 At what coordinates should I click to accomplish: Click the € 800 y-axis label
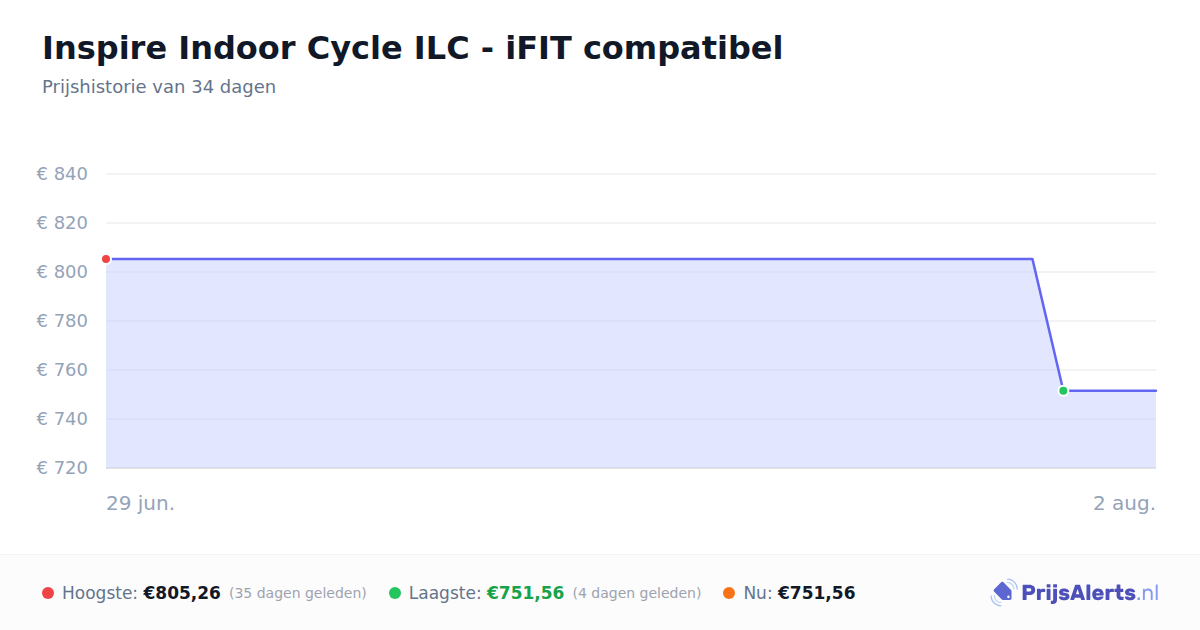coord(63,272)
